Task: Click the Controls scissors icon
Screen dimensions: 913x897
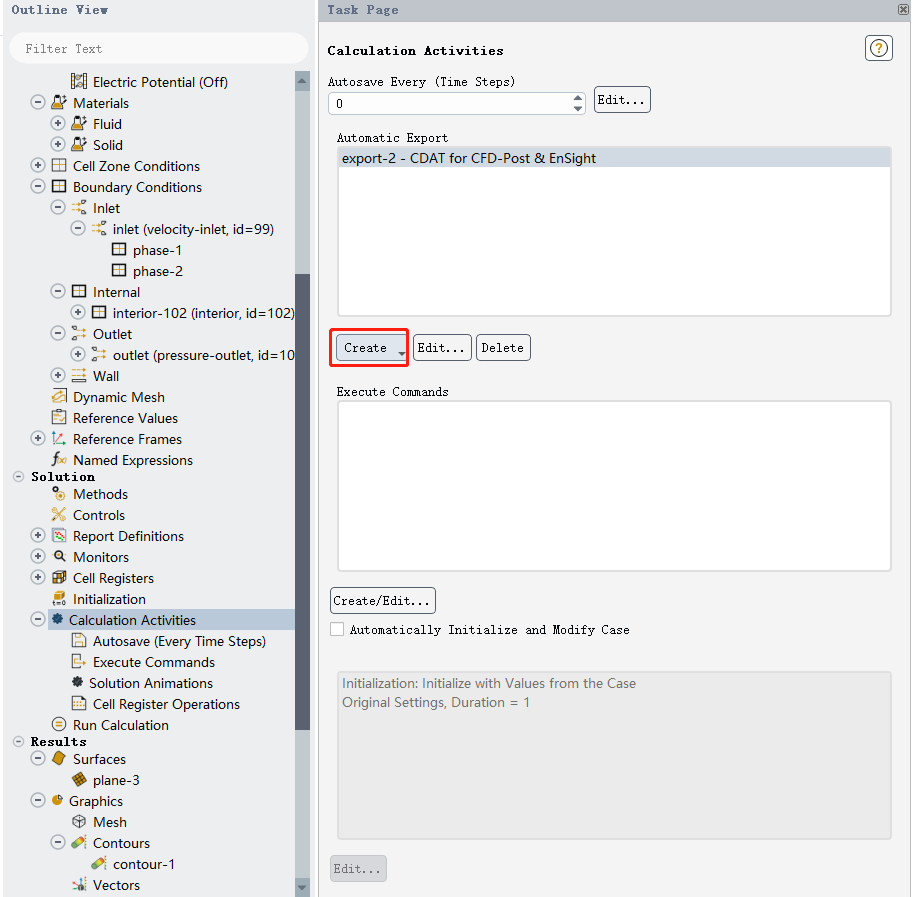Action: coord(59,515)
